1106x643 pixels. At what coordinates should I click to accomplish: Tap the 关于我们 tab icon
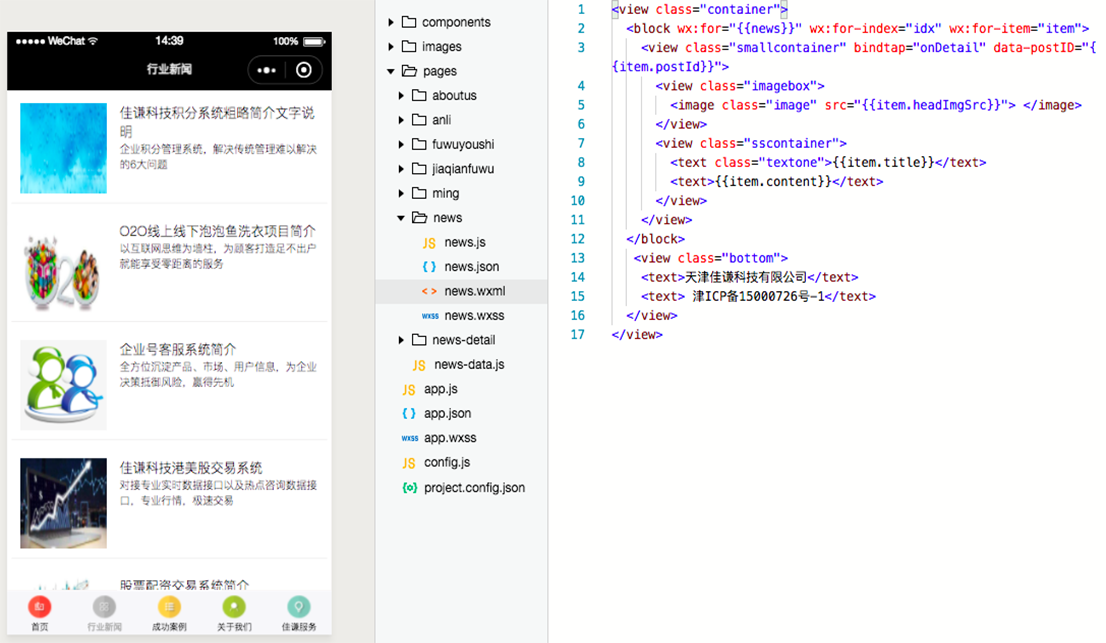point(234,606)
